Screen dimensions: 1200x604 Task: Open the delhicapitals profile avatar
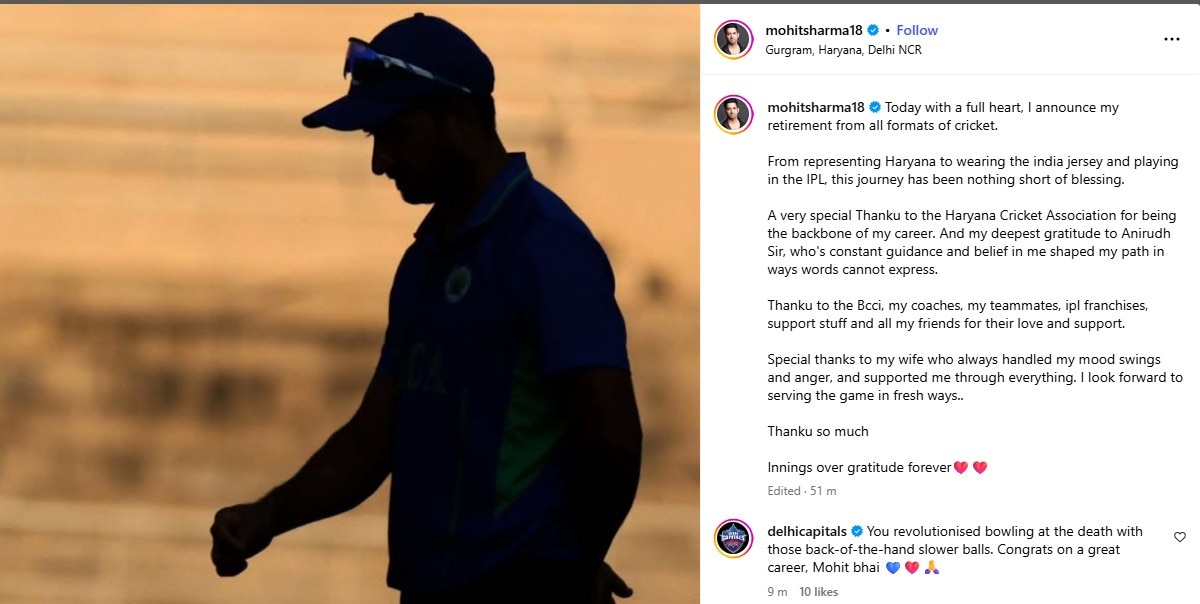coord(733,539)
